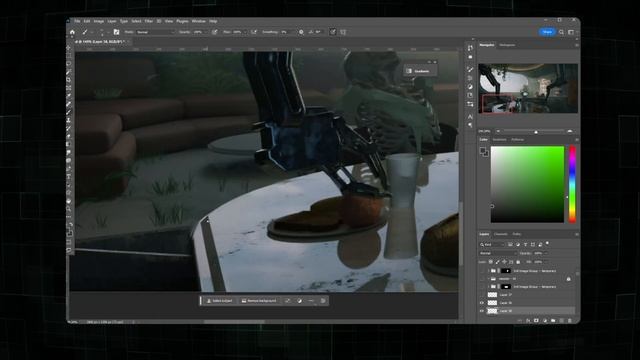The image size is (640, 360).
Task: Enable airbrush-style build-up icon
Action: (254, 32)
